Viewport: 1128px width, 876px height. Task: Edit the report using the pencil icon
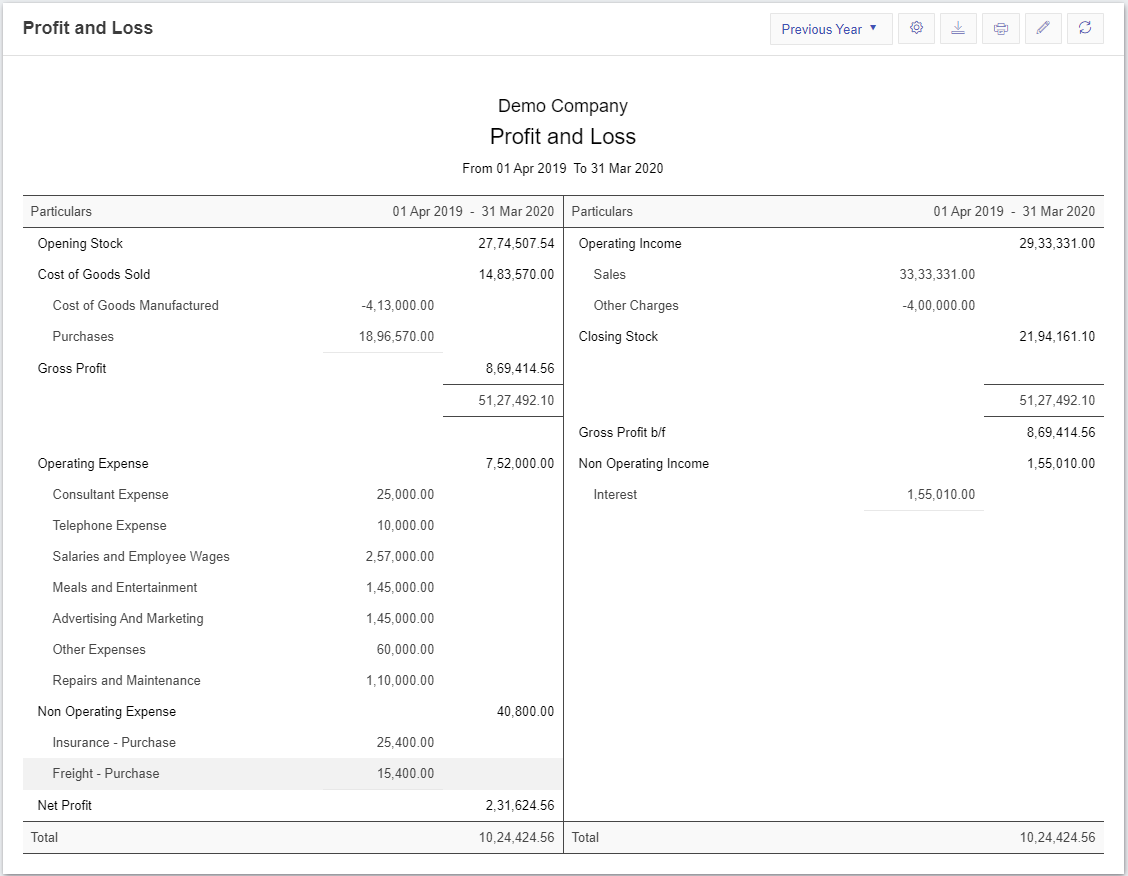[1043, 28]
